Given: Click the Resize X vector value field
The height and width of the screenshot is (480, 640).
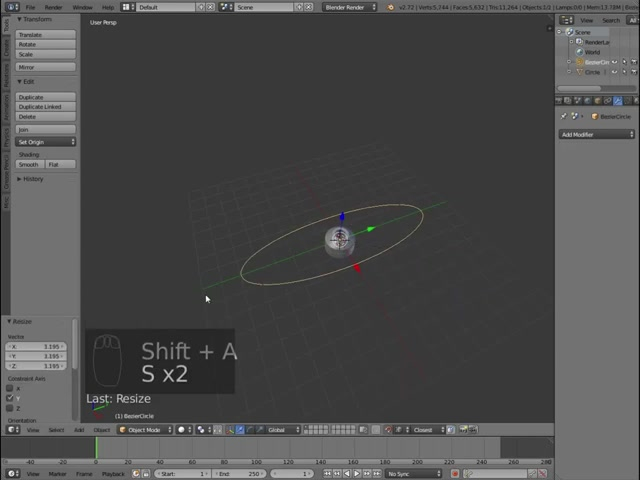Looking at the screenshot, I should [38, 347].
